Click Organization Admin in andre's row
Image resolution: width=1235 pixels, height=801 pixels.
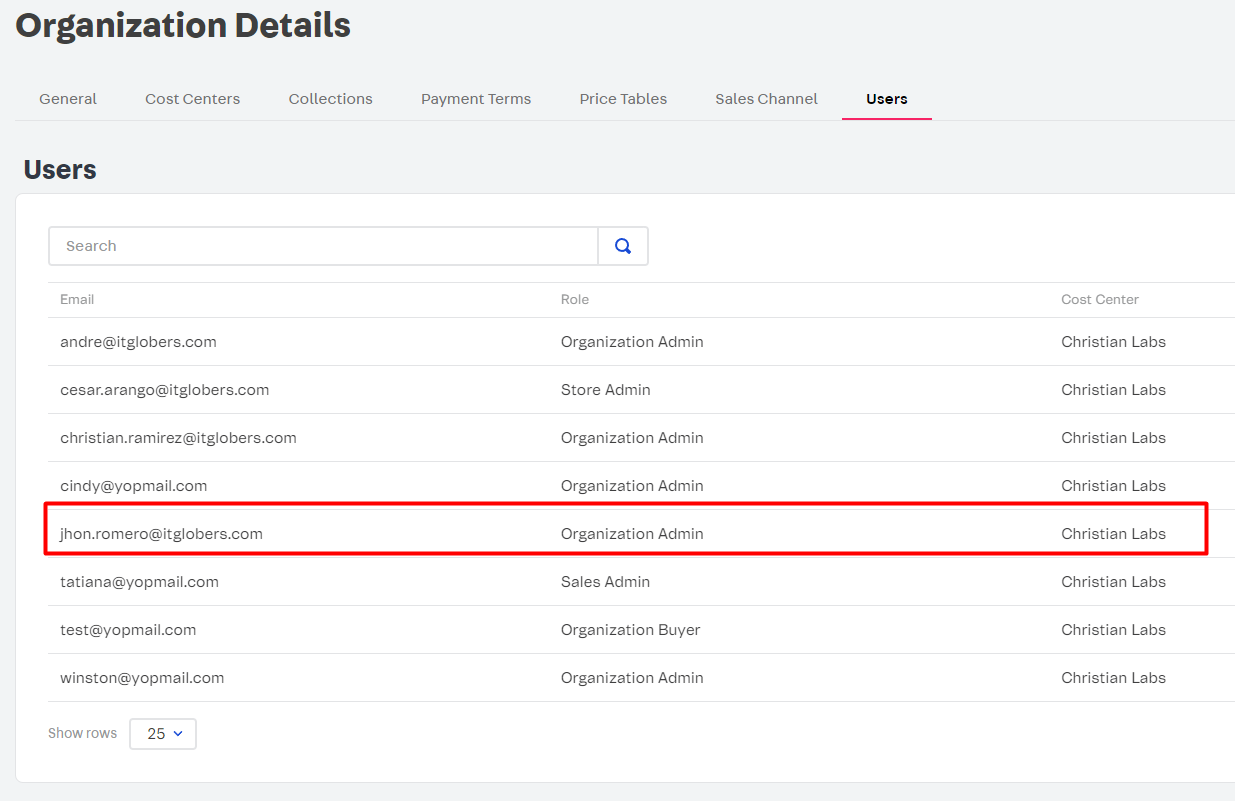[632, 342]
